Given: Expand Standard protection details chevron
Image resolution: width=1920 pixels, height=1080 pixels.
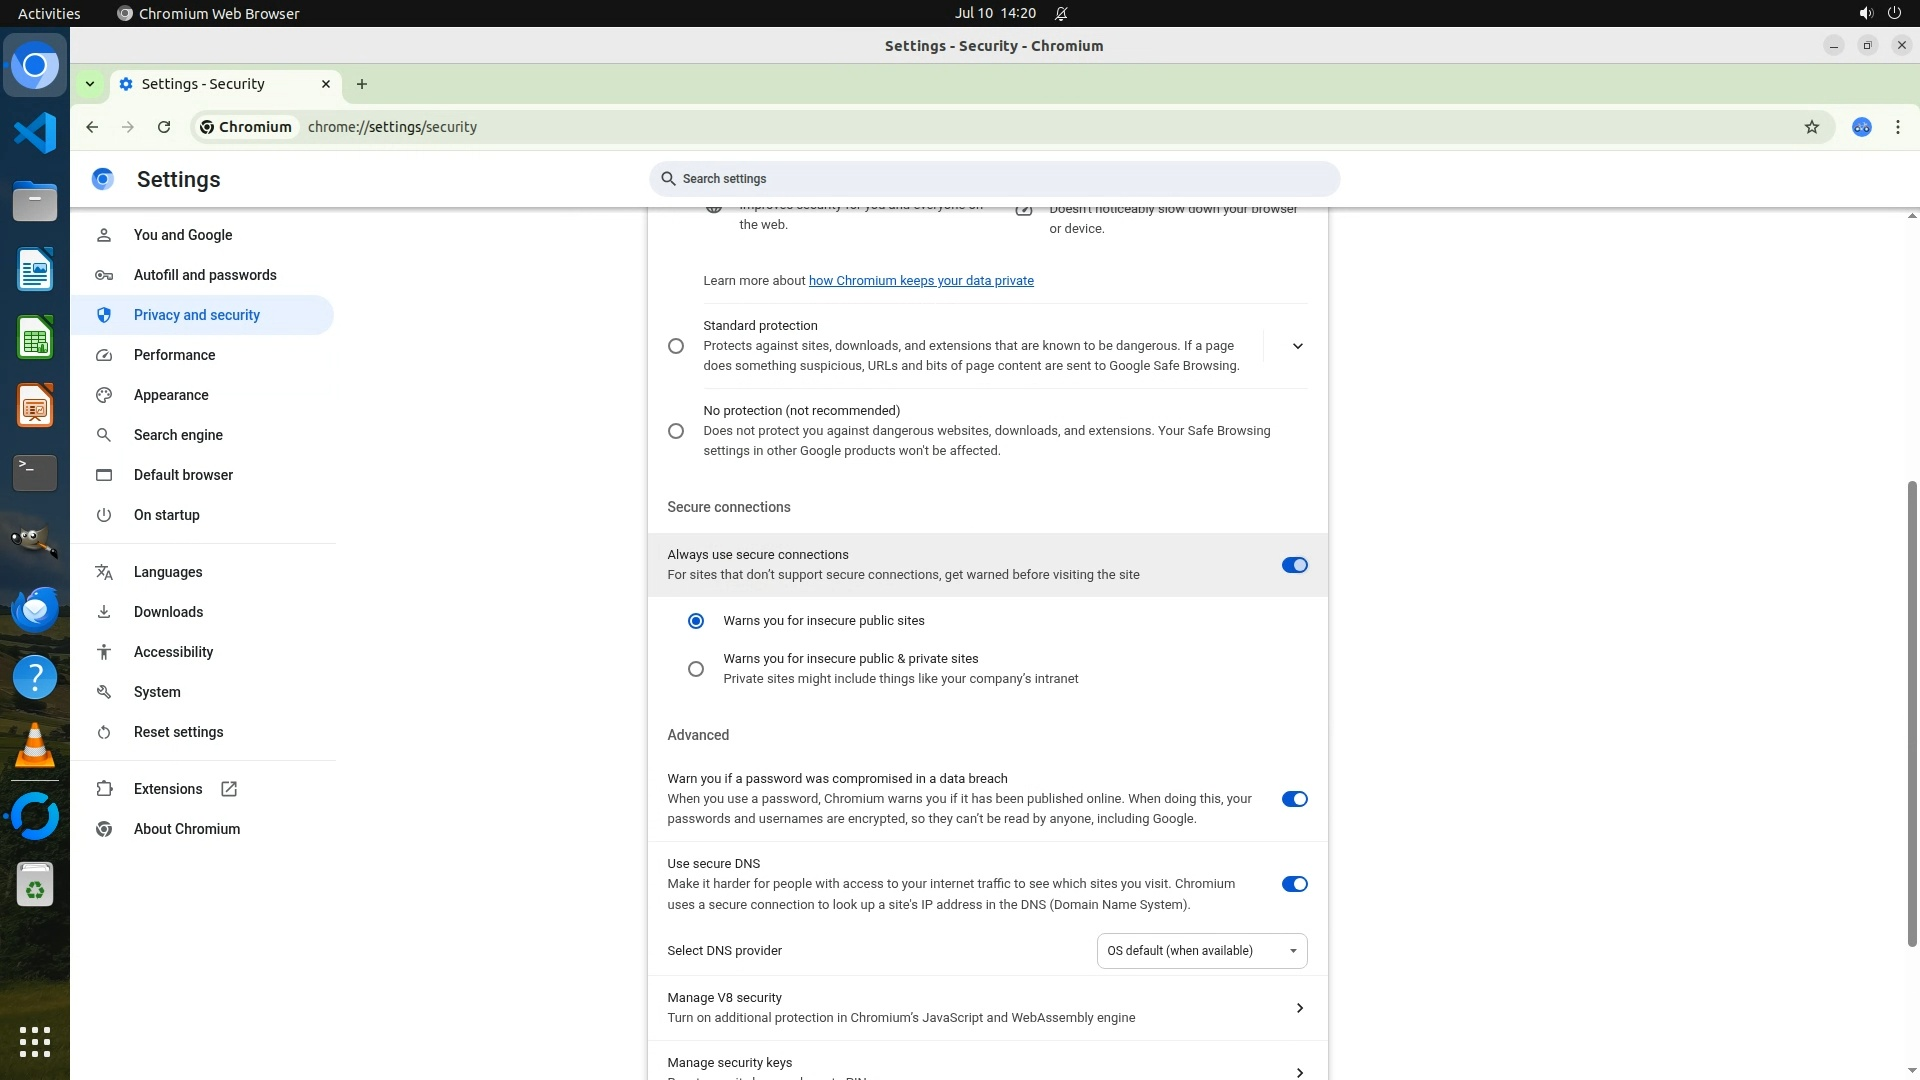Looking at the screenshot, I should coord(1297,346).
